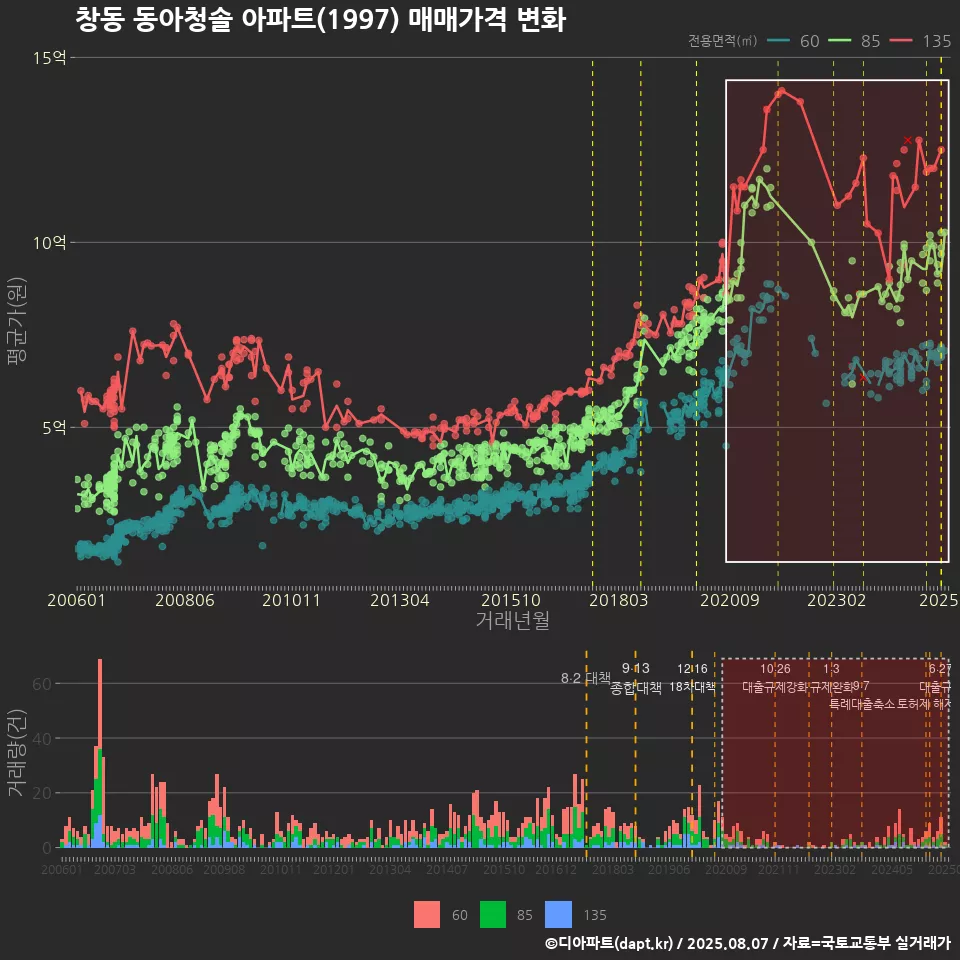Click the '자료=국토교통부 실거래가' source text
This screenshot has width=960, height=960.
click(x=866, y=943)
